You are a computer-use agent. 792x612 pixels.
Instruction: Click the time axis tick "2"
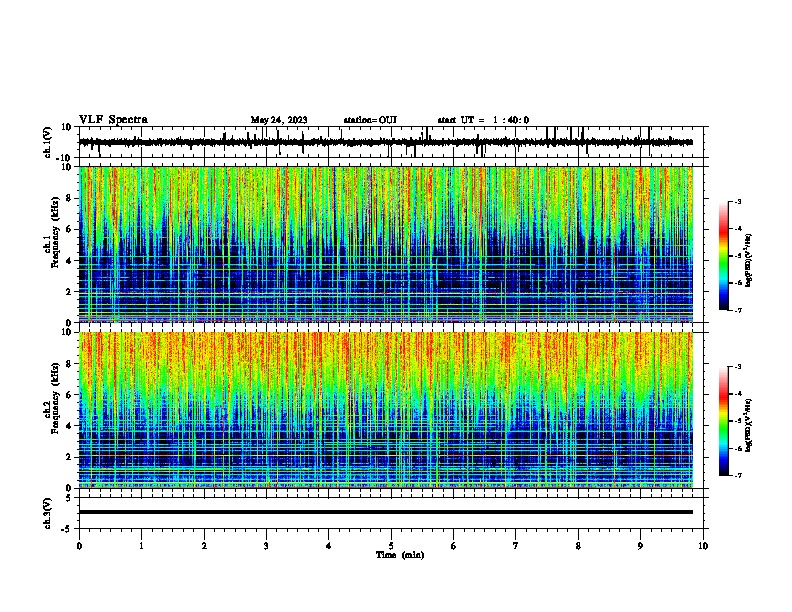tap(204, 546)
